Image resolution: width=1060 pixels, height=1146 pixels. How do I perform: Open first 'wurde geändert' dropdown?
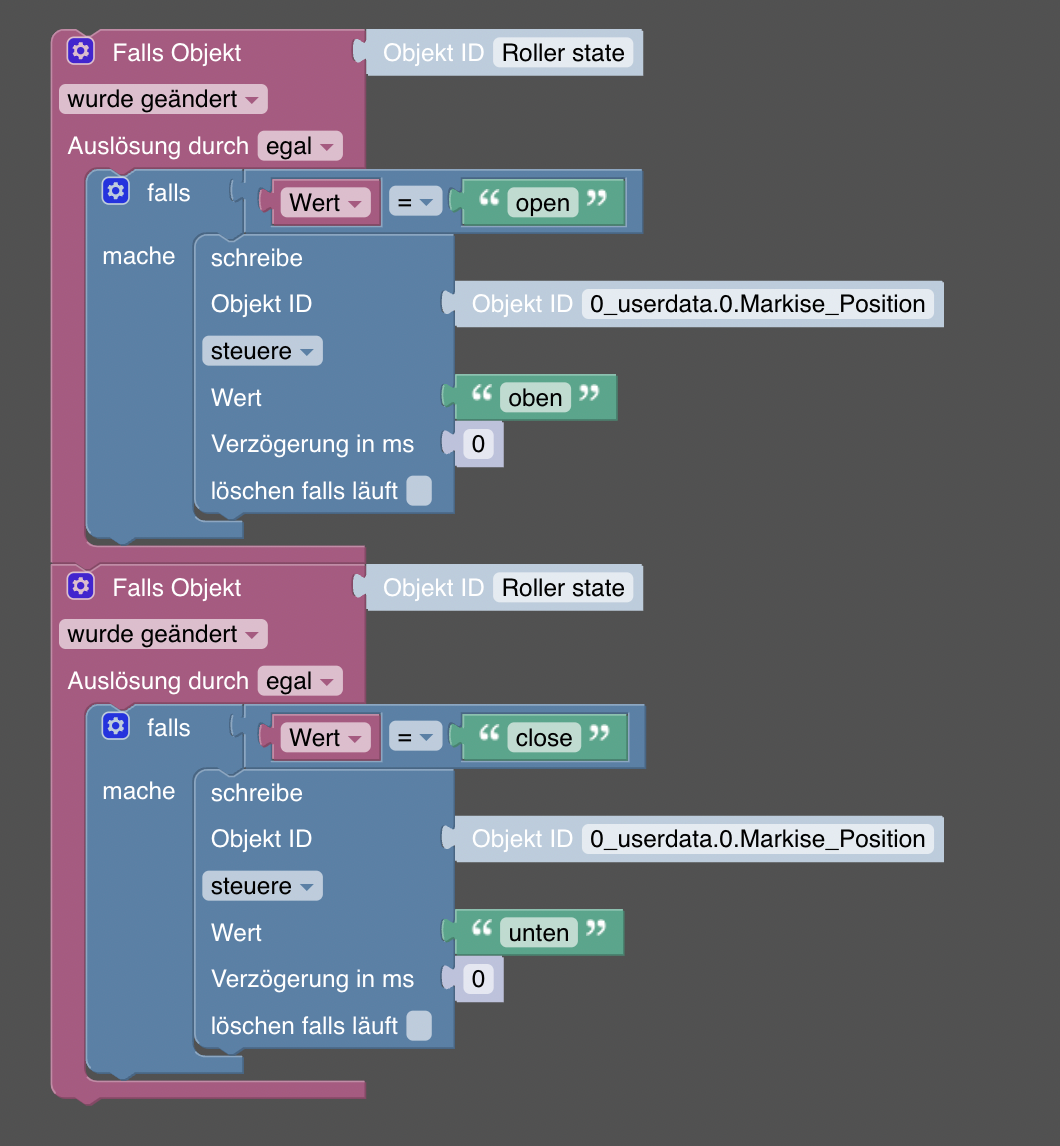tap(163, 99)
